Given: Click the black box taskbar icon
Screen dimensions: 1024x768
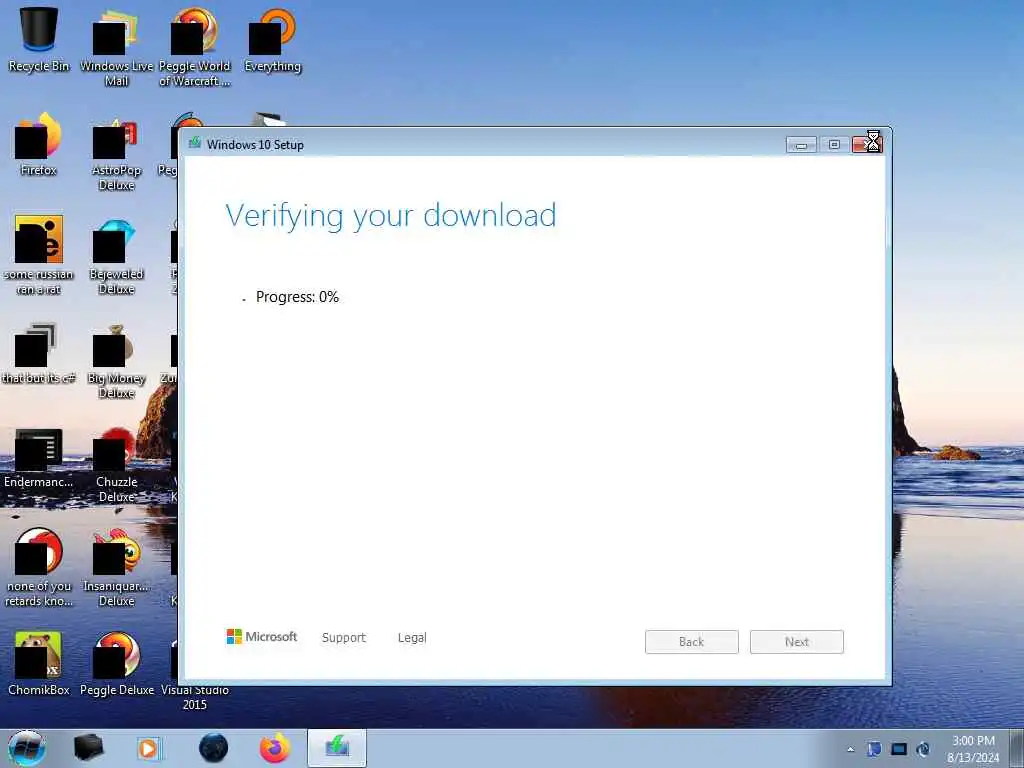Looking at the screenshot, I should pyautogui.click(x=89, y=748).
